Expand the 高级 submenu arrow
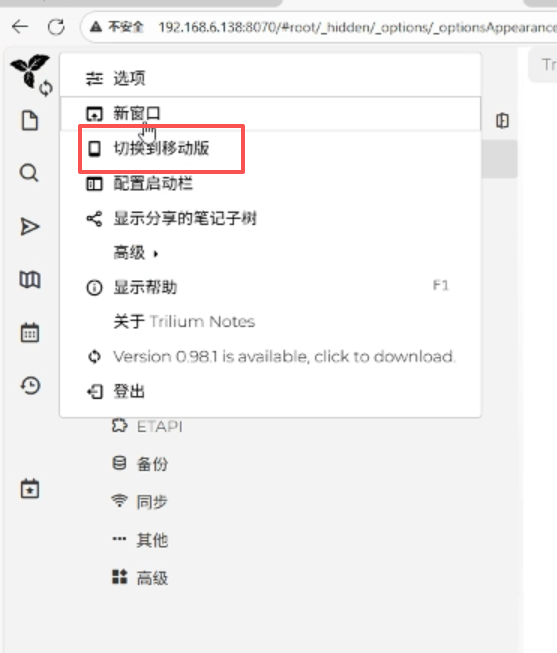This screenshot has width=557, height=653. (x=156, y=254)
